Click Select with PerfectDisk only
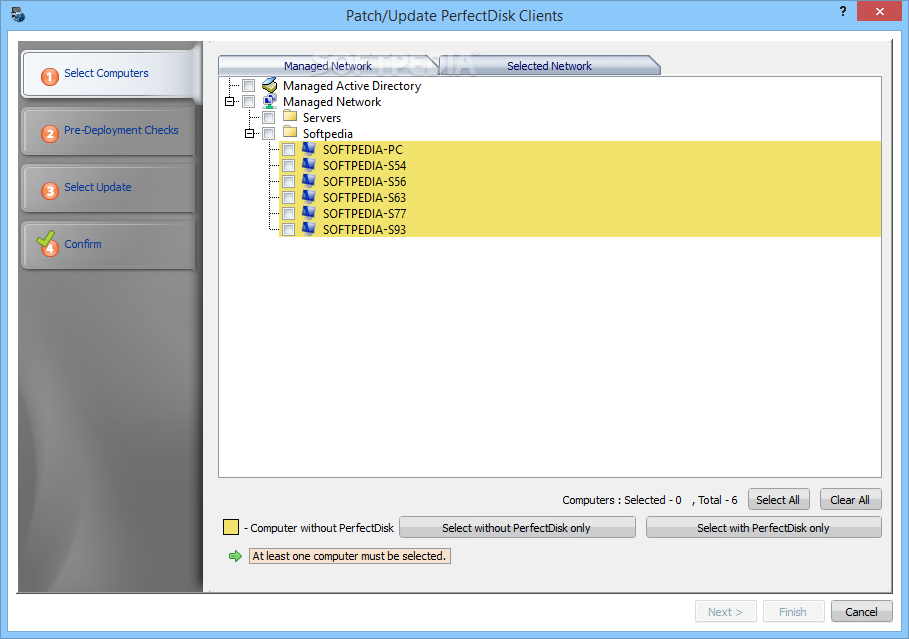 point(763,528)
